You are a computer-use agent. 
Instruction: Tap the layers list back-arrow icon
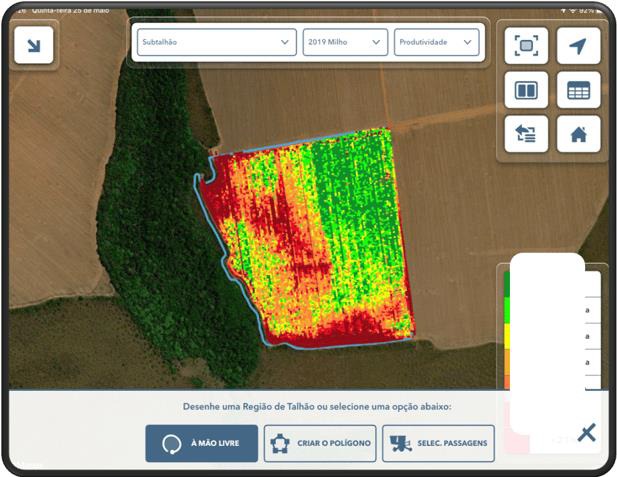tap(526, 134)
